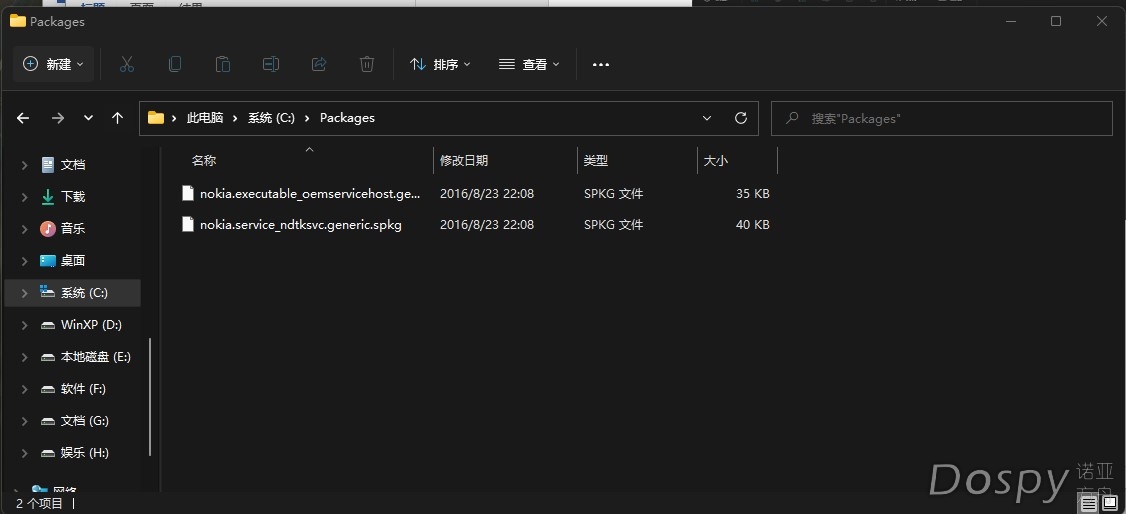1126x514 pixels.
Task: Open the 新建 (New) dropdown
Action: (x=54, y=64)
